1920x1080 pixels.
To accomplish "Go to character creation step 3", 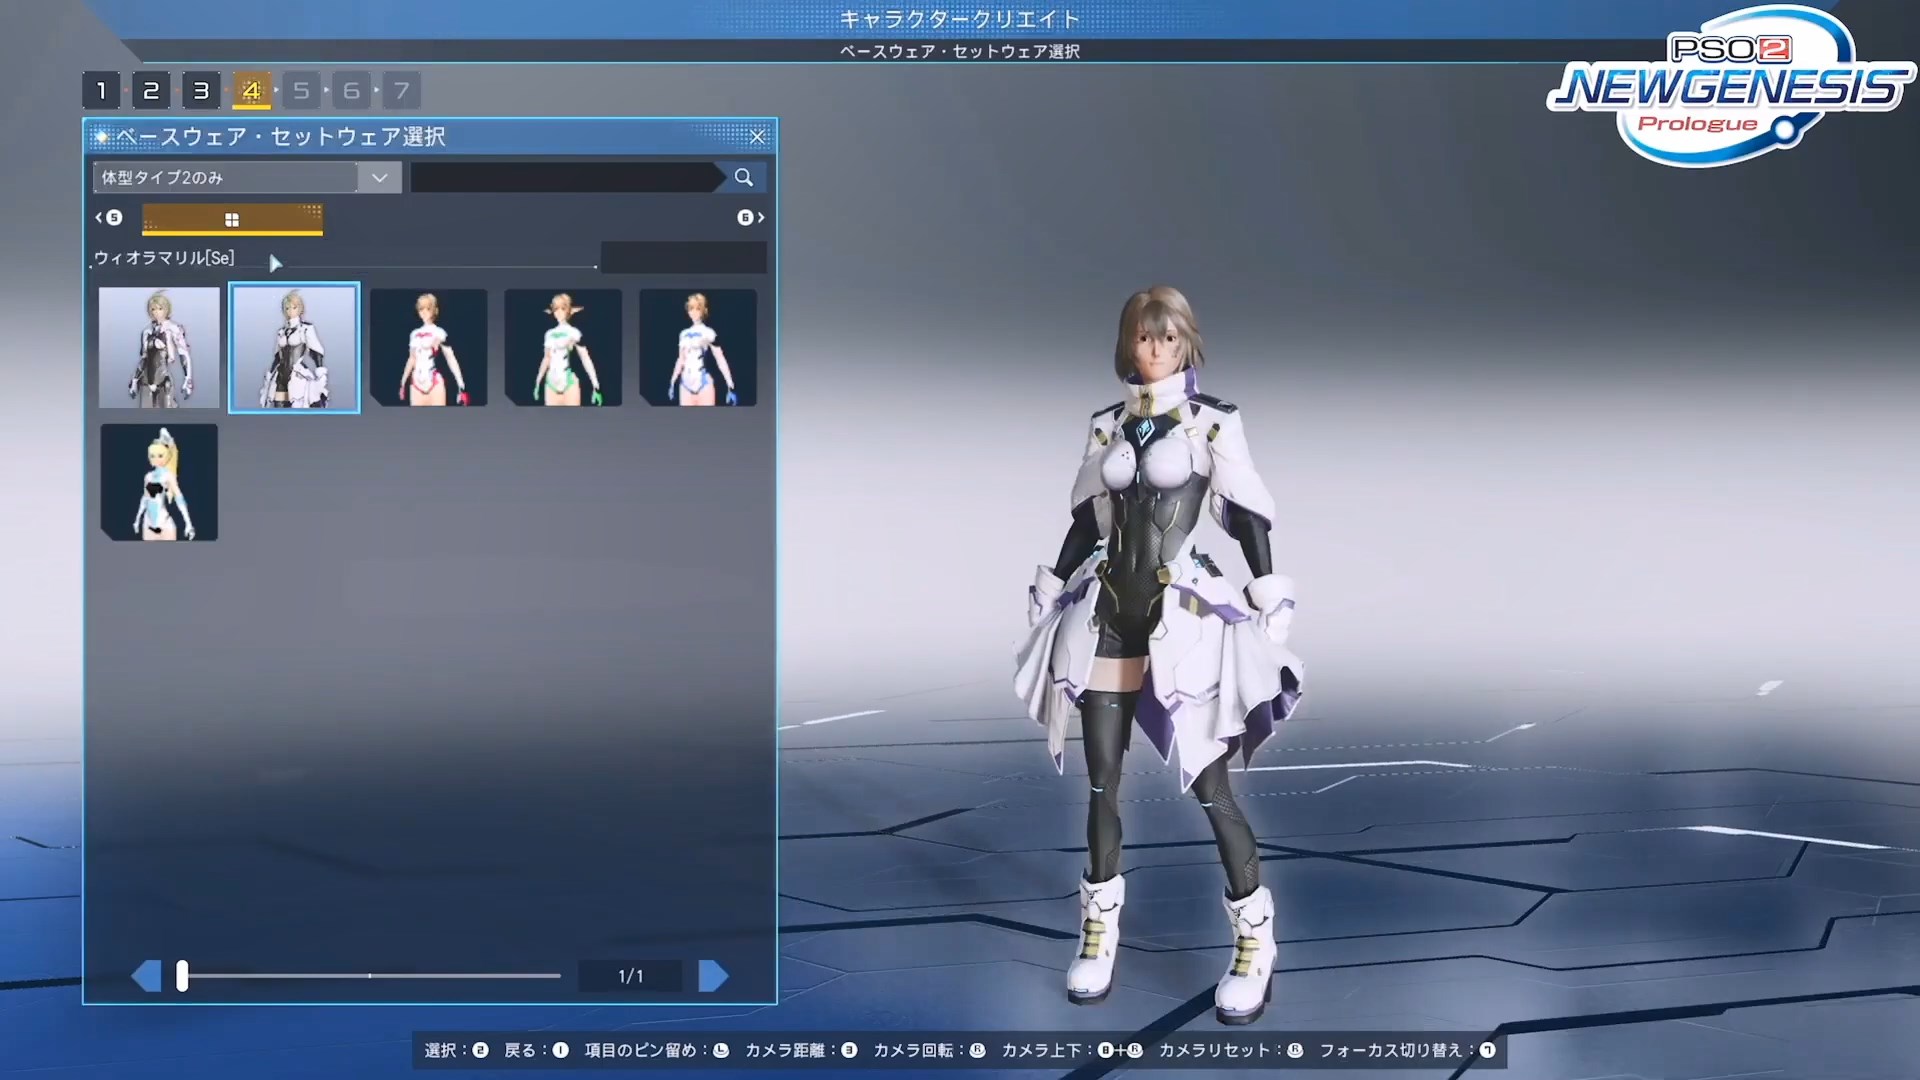I will pyautogui.click(x=201, y=91).
